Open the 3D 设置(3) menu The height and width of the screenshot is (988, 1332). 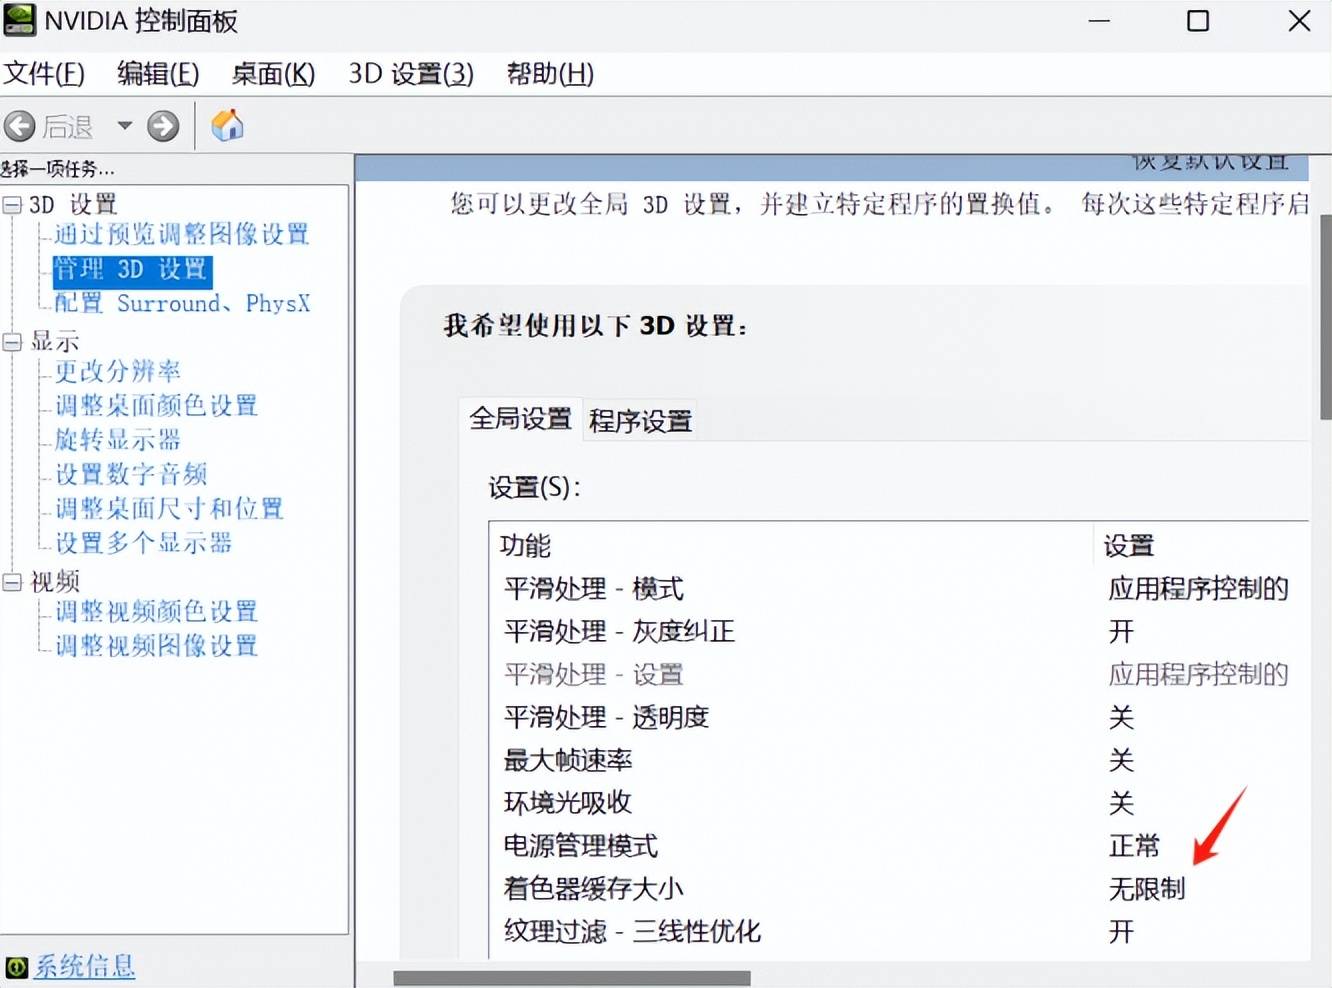[410, 74]
